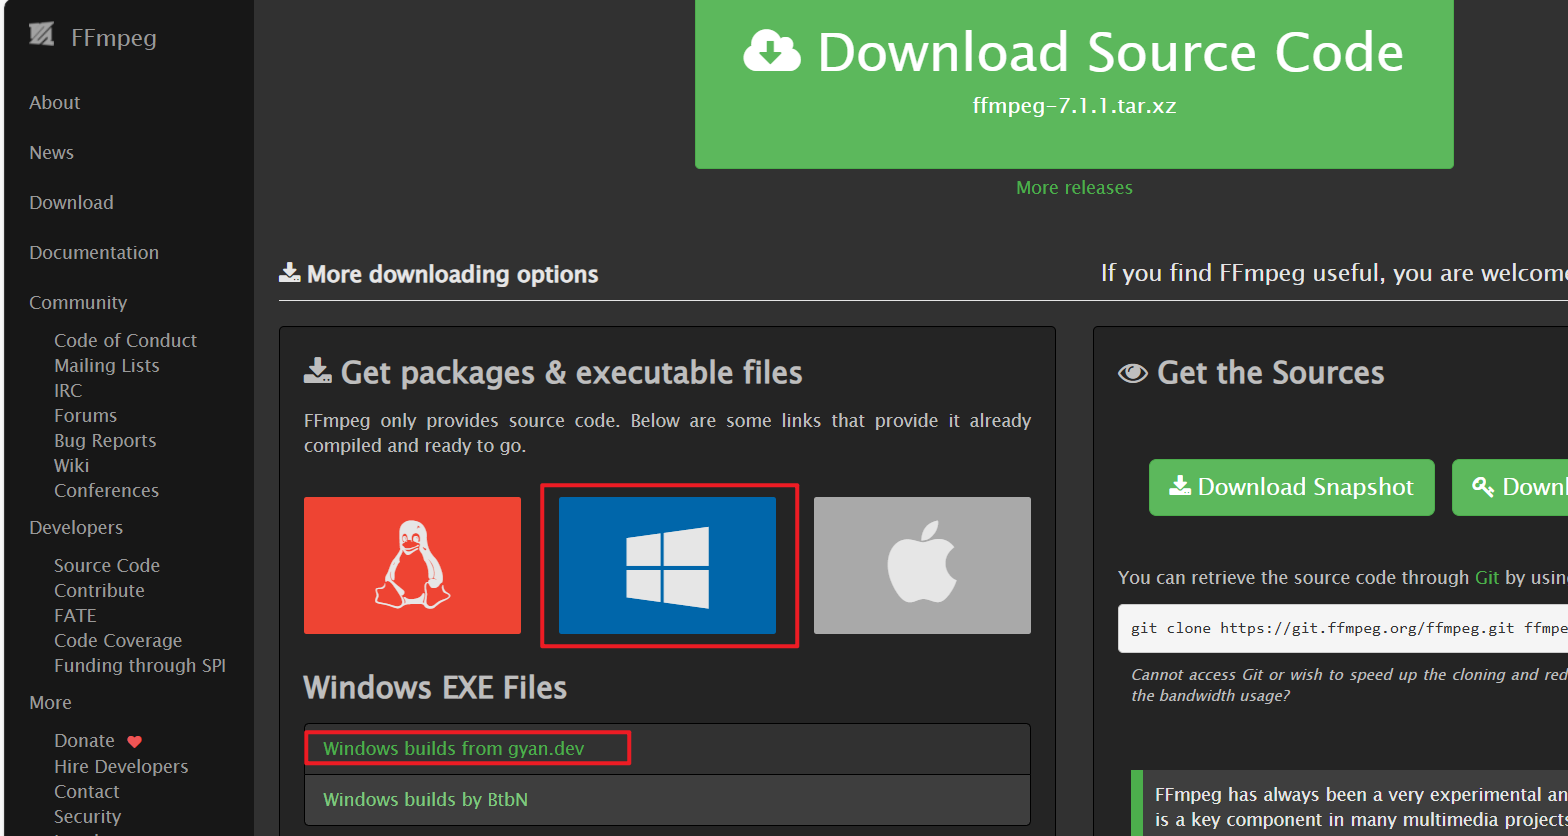The width and height of the screenshot is (1568, 836).
Task: Open Download in the sidebar
Action: click(x=71, y=203)
